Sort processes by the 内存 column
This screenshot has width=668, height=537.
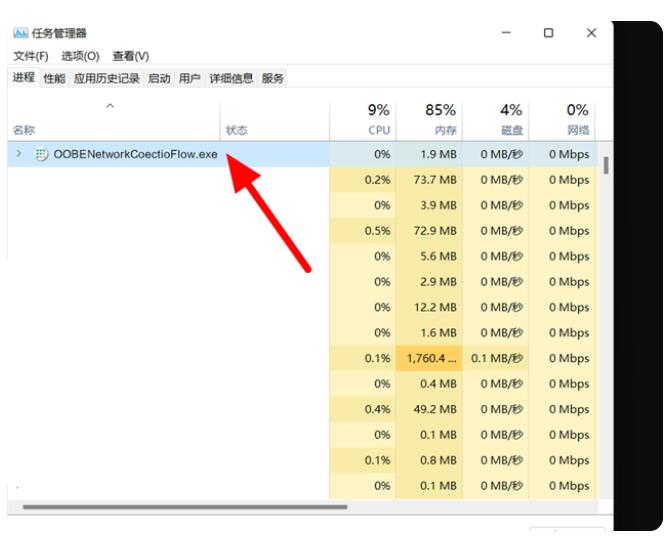[x=445, y=130]
